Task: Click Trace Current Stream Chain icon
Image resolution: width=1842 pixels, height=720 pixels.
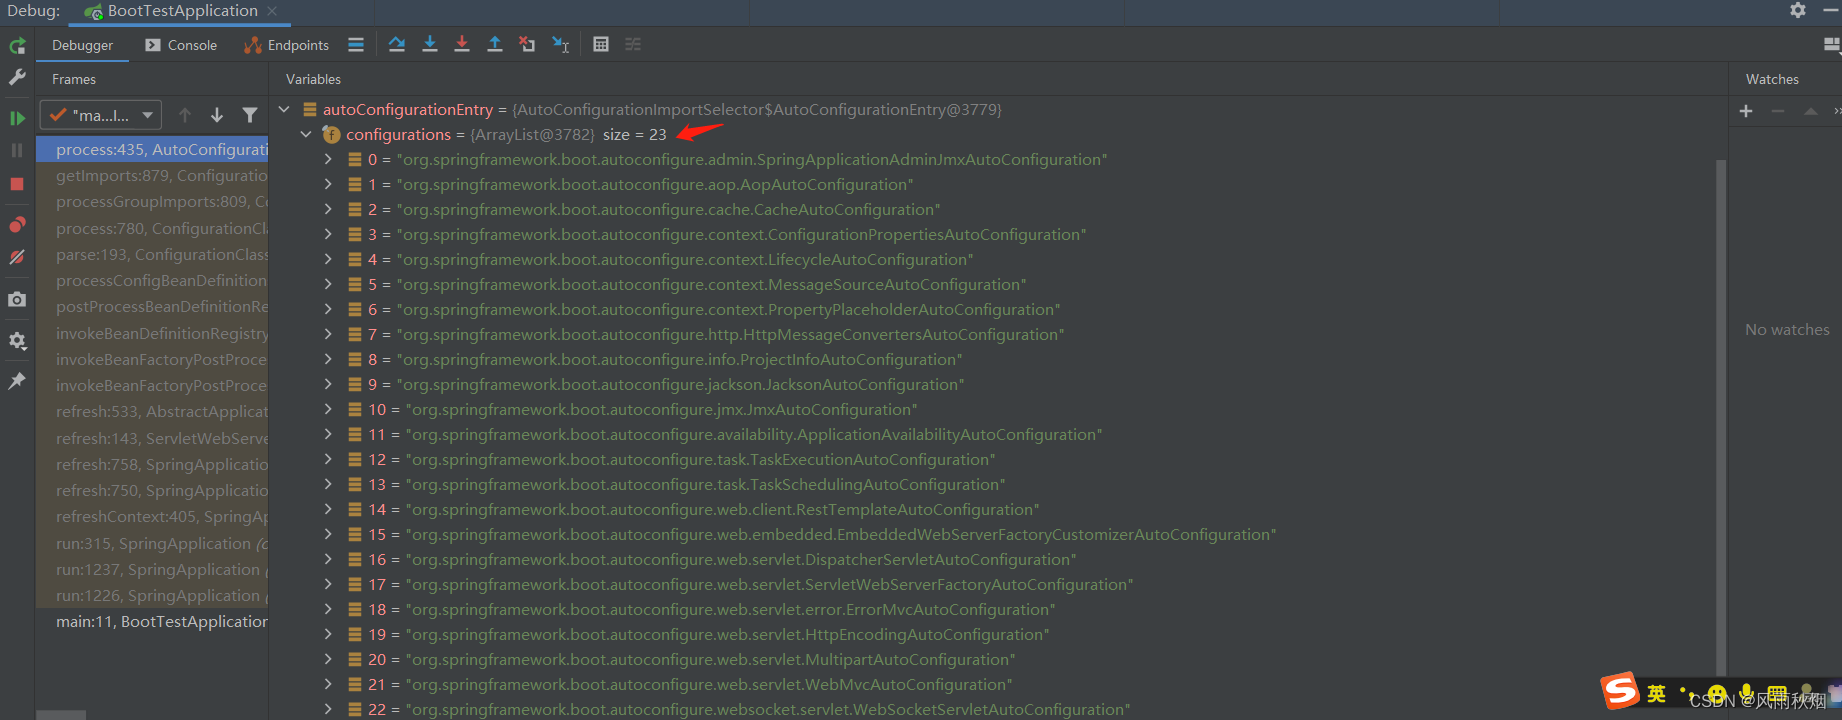Action: click(x=633, y=45)
